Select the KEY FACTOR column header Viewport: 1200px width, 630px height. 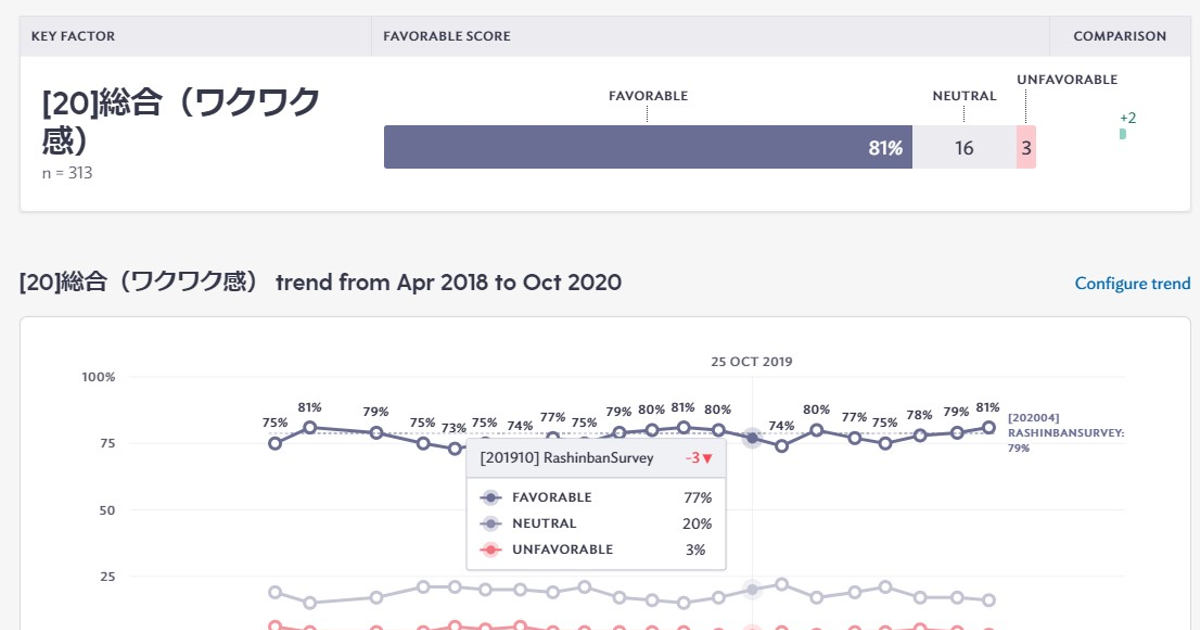click(73, 36)
